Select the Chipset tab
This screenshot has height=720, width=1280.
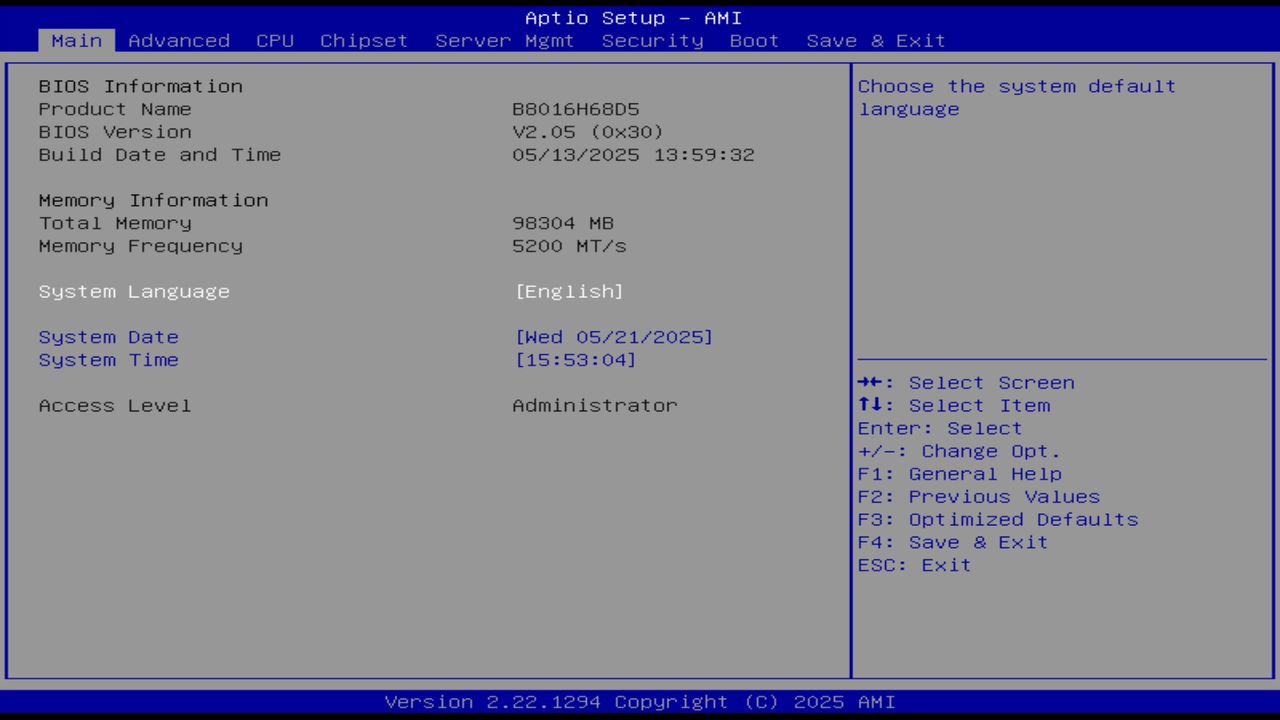(363, 40)
